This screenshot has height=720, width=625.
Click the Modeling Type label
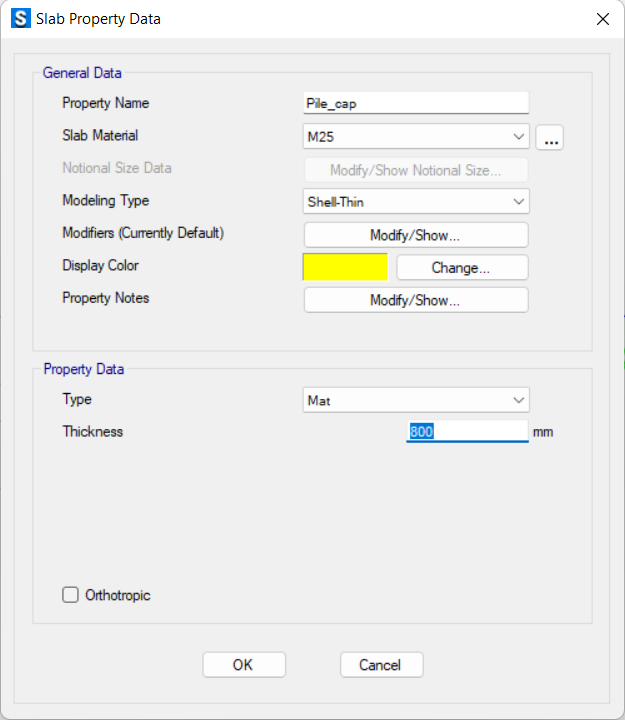click(106, 201)
